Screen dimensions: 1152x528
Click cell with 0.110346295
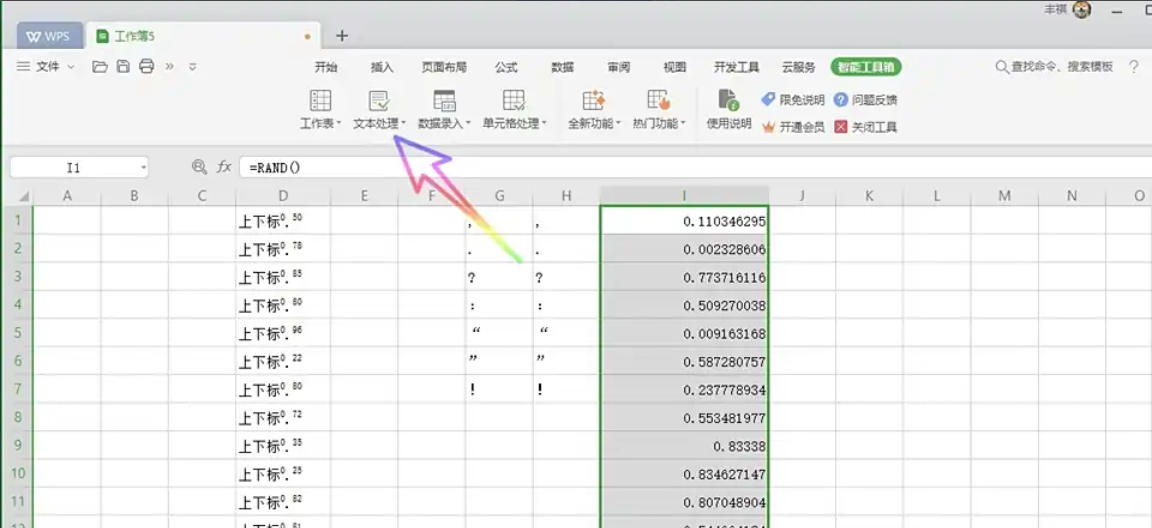[x=684, y=220]
